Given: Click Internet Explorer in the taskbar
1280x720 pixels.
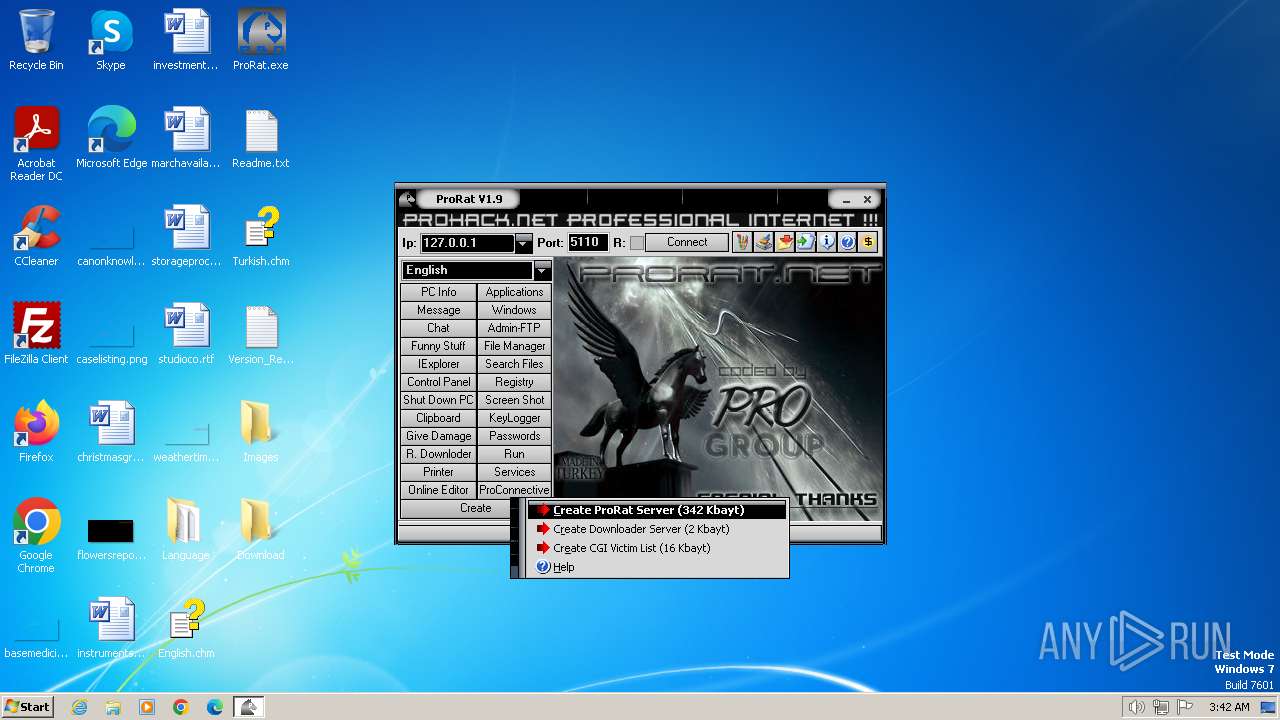Looking at the screenshot, I should 79,707.
